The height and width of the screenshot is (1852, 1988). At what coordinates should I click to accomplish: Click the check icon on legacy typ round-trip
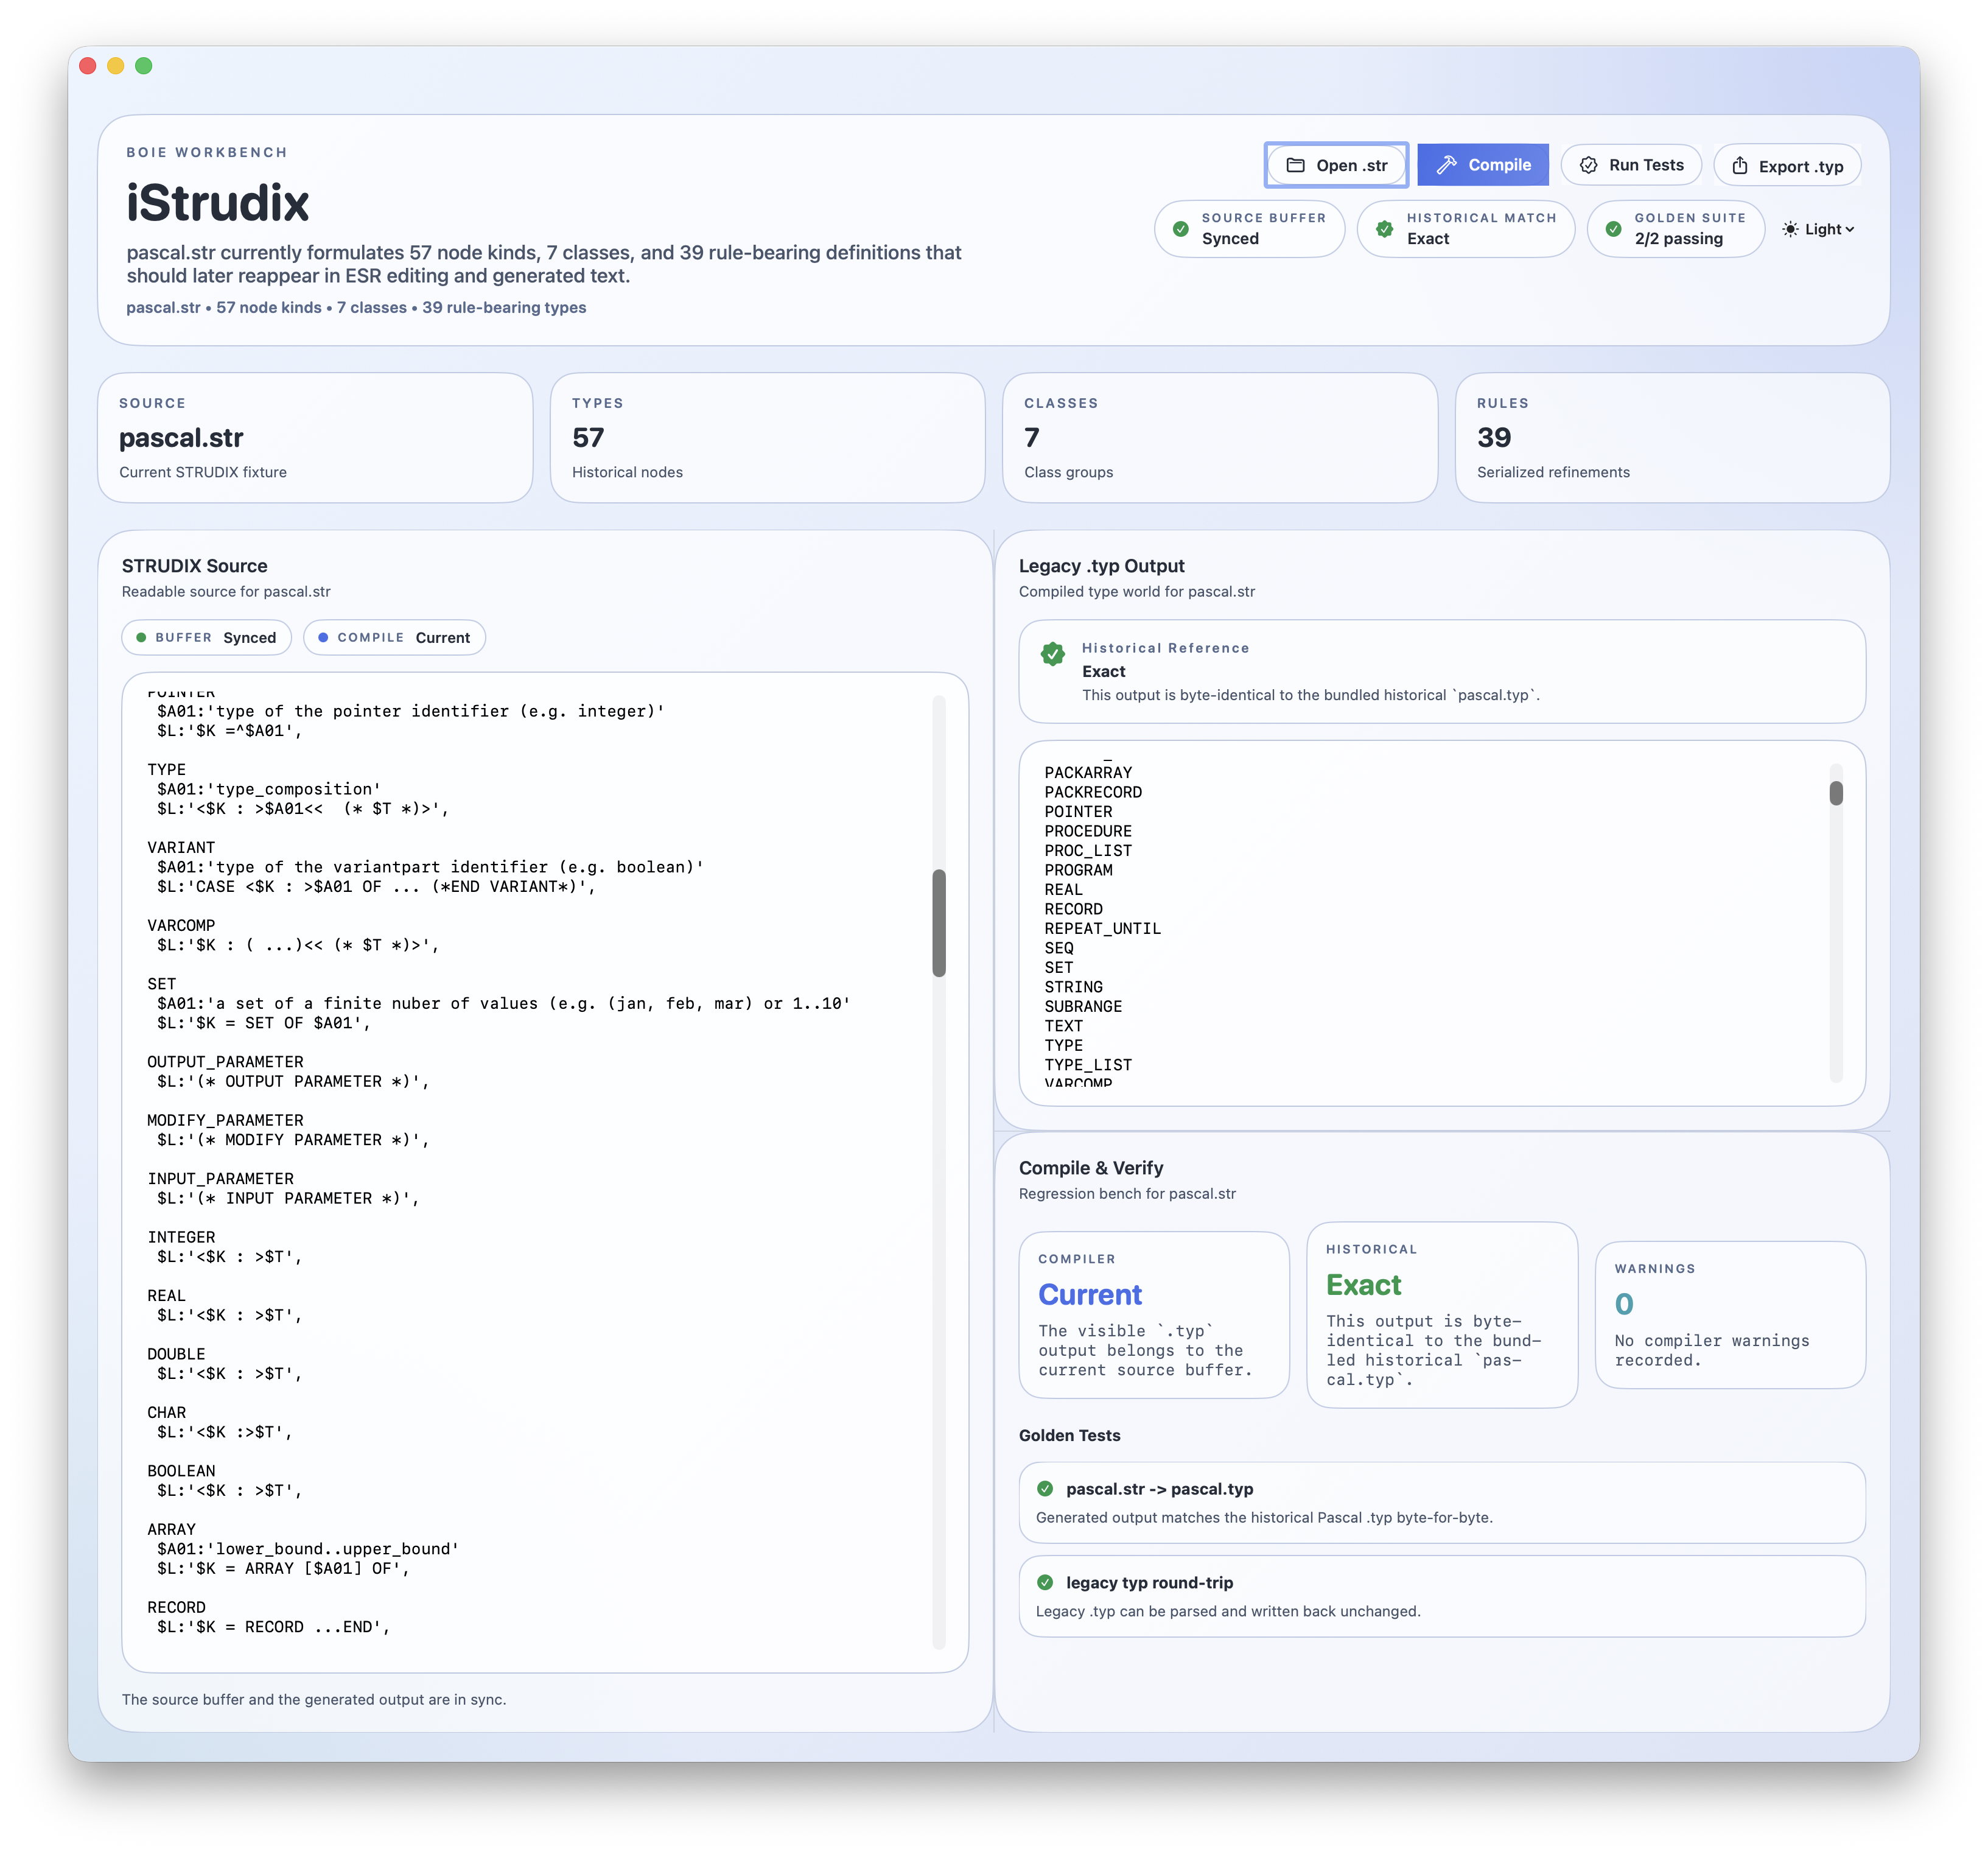(x=1046, y=1582)
